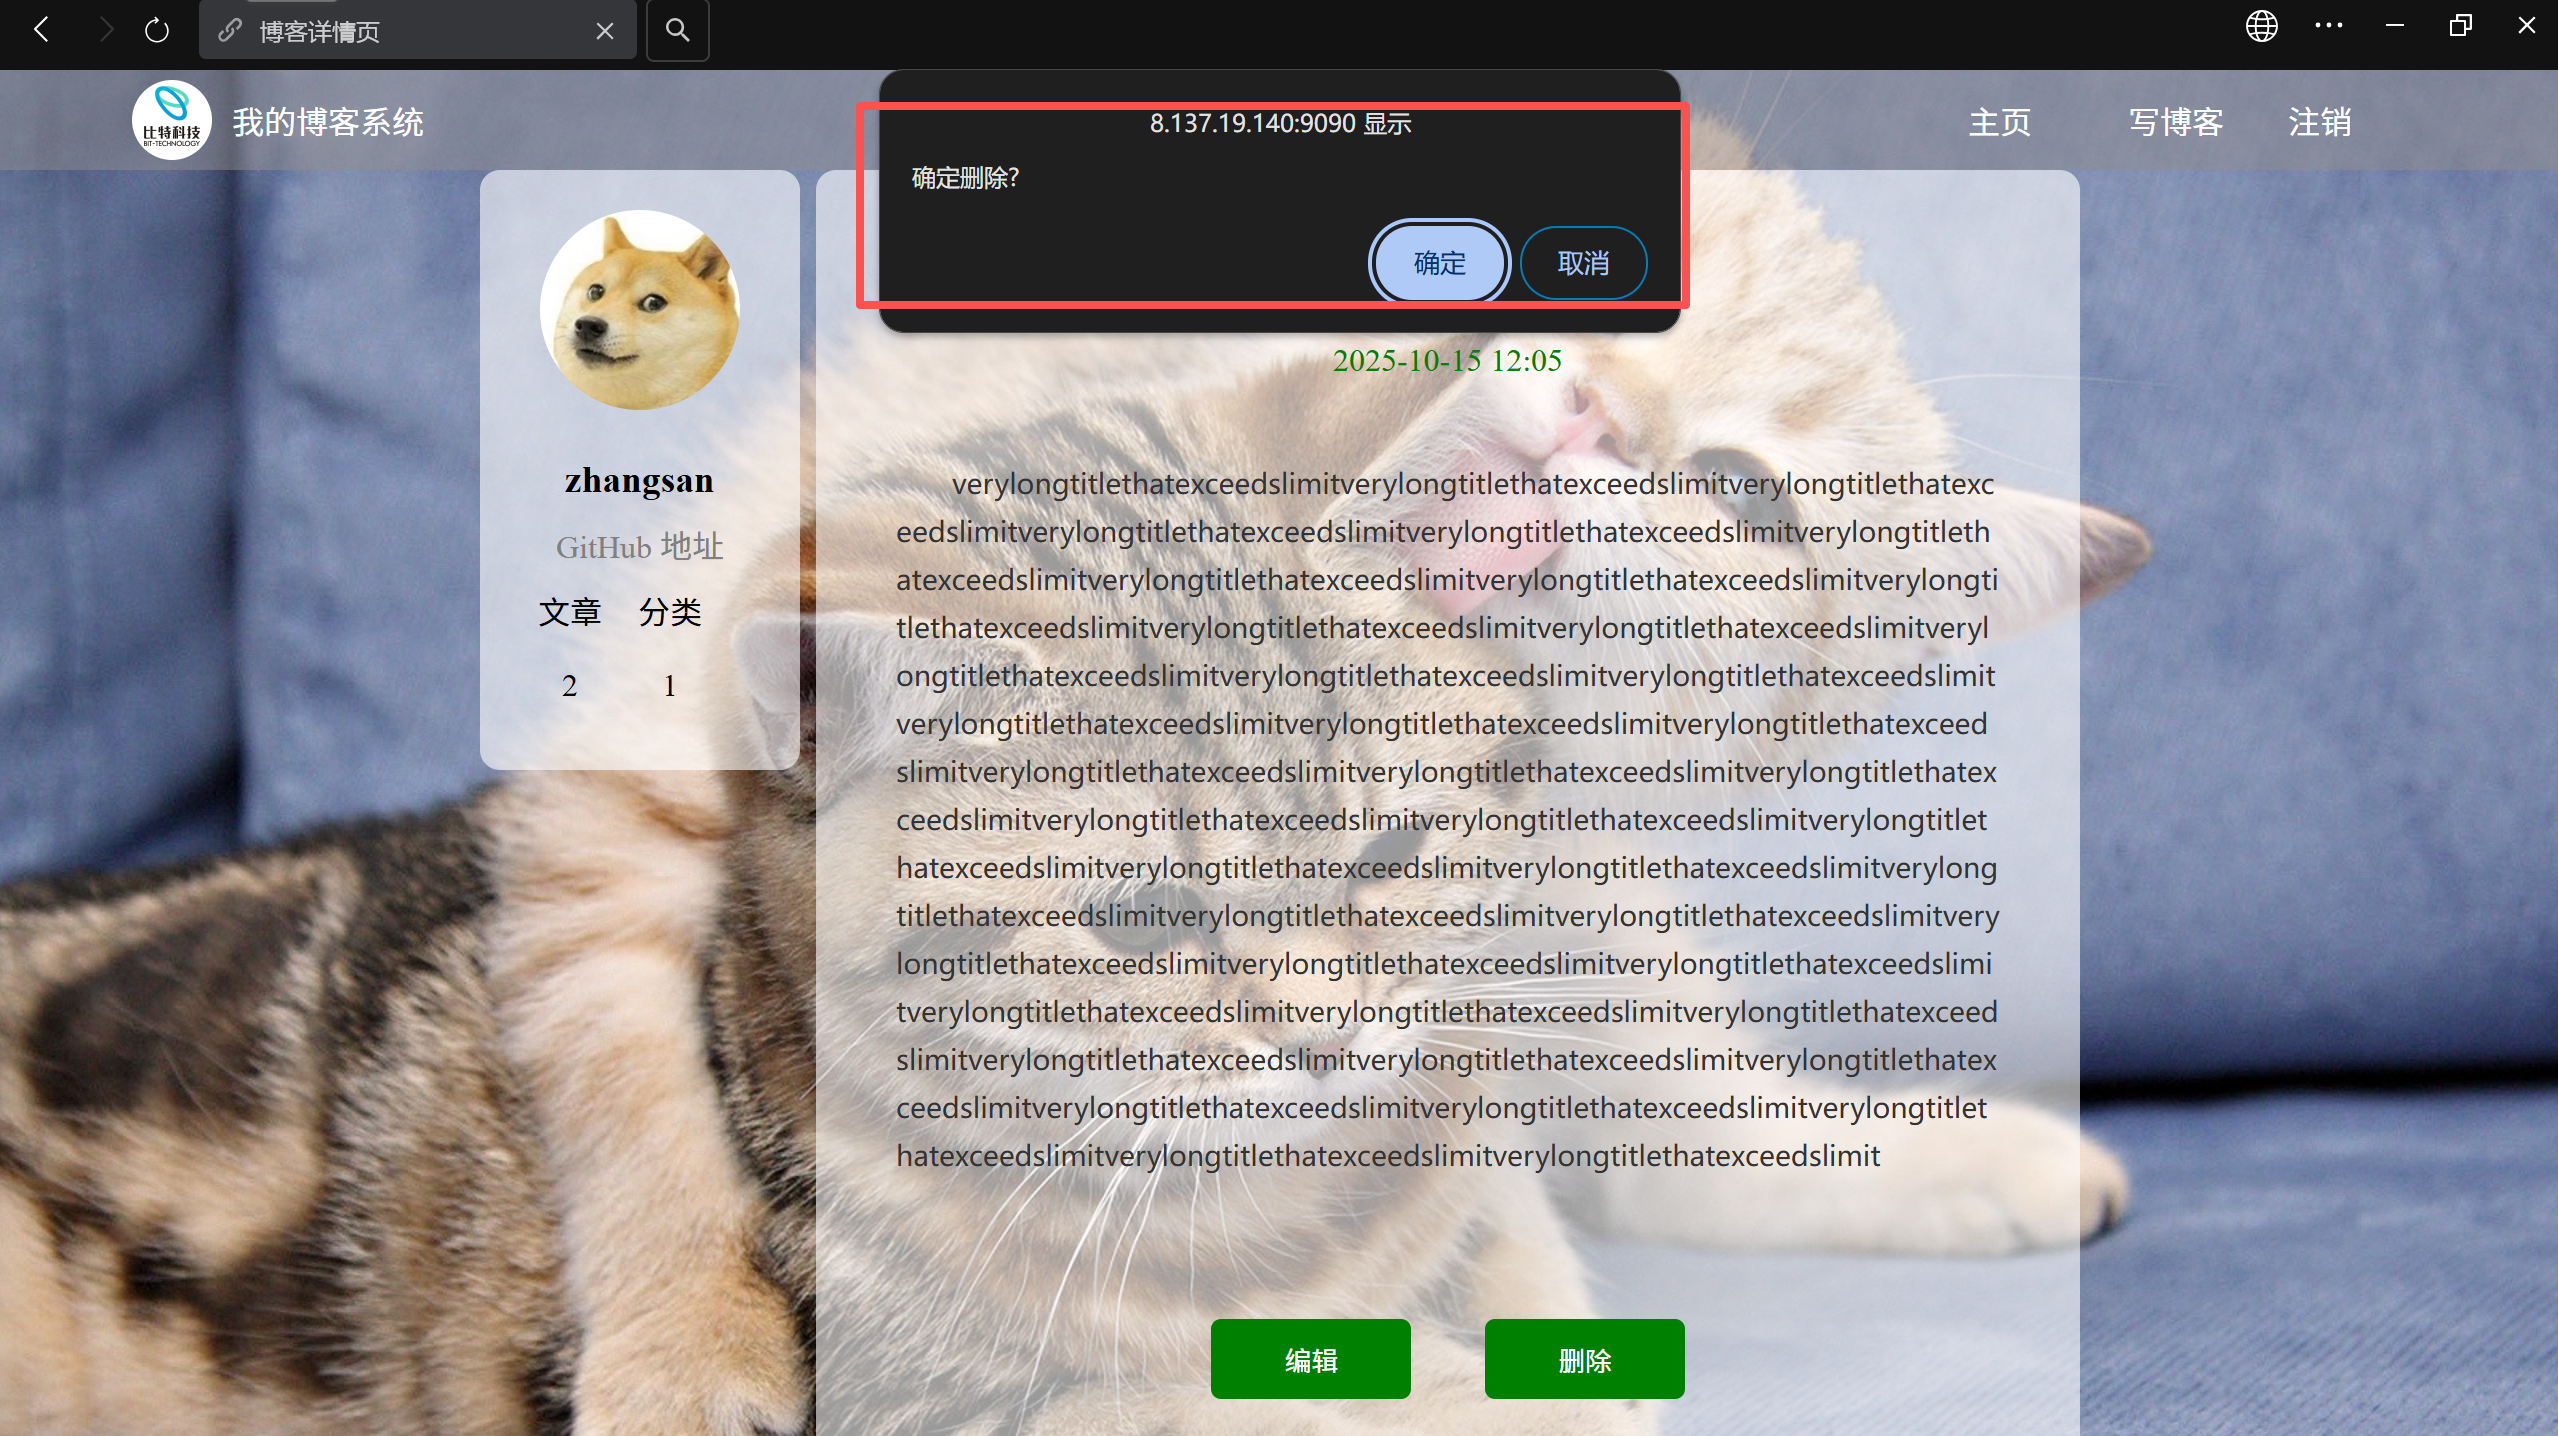Image resolution: width=2558 pixels, height=1436 pixels.
Task: Click the Shiba dog avatar image
Action: click(x=639, y=309)
